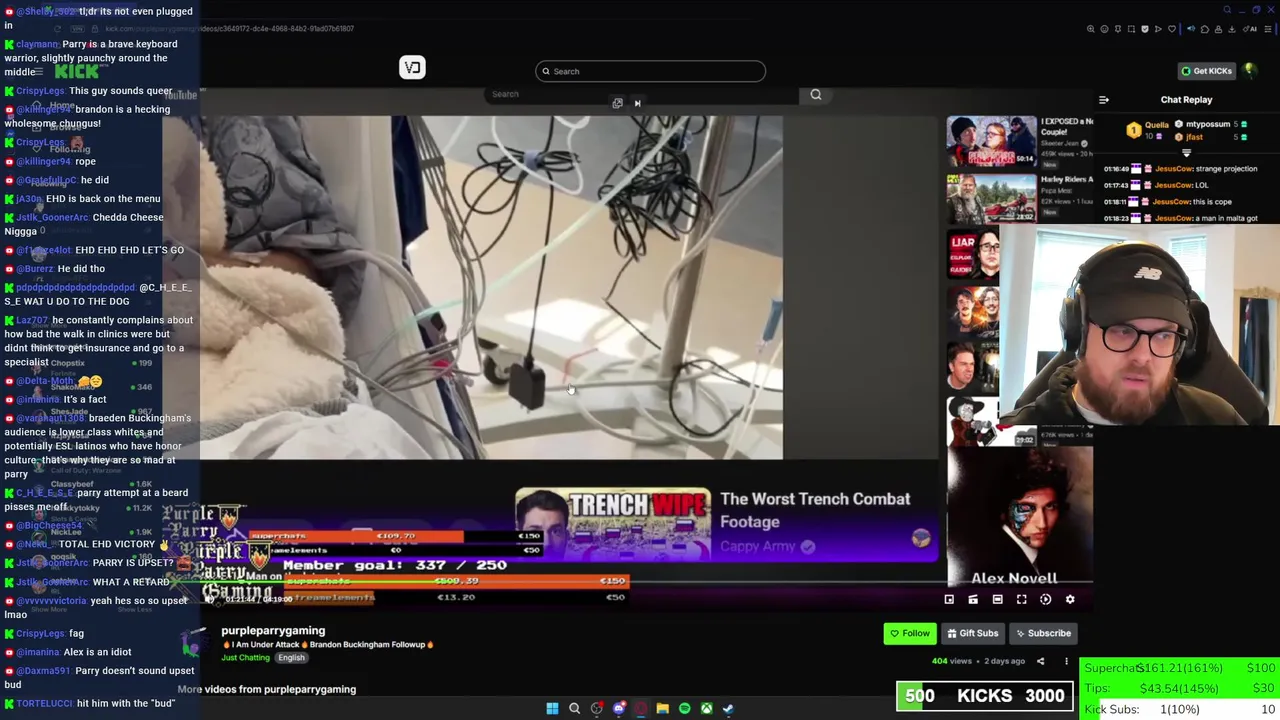Open Discord from the taskbar
Screen dimensions: 1280x720
pyautogui.click(x=619, y=708)
